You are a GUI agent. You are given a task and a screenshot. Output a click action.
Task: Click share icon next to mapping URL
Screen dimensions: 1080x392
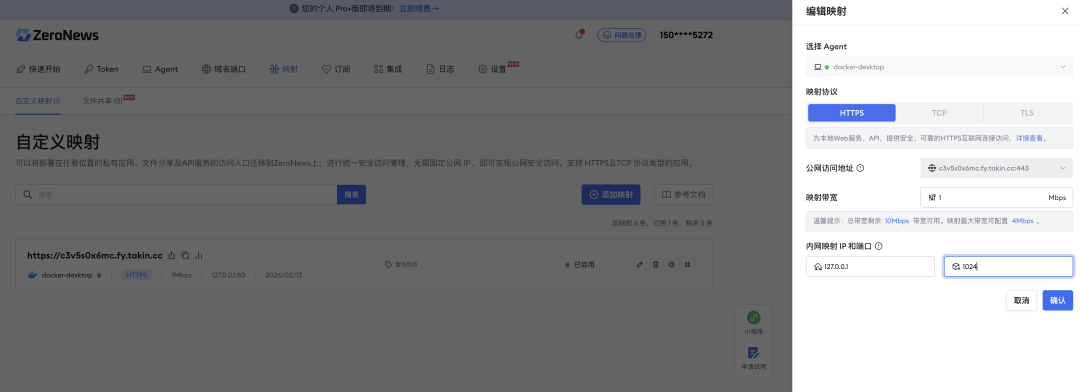172,255
